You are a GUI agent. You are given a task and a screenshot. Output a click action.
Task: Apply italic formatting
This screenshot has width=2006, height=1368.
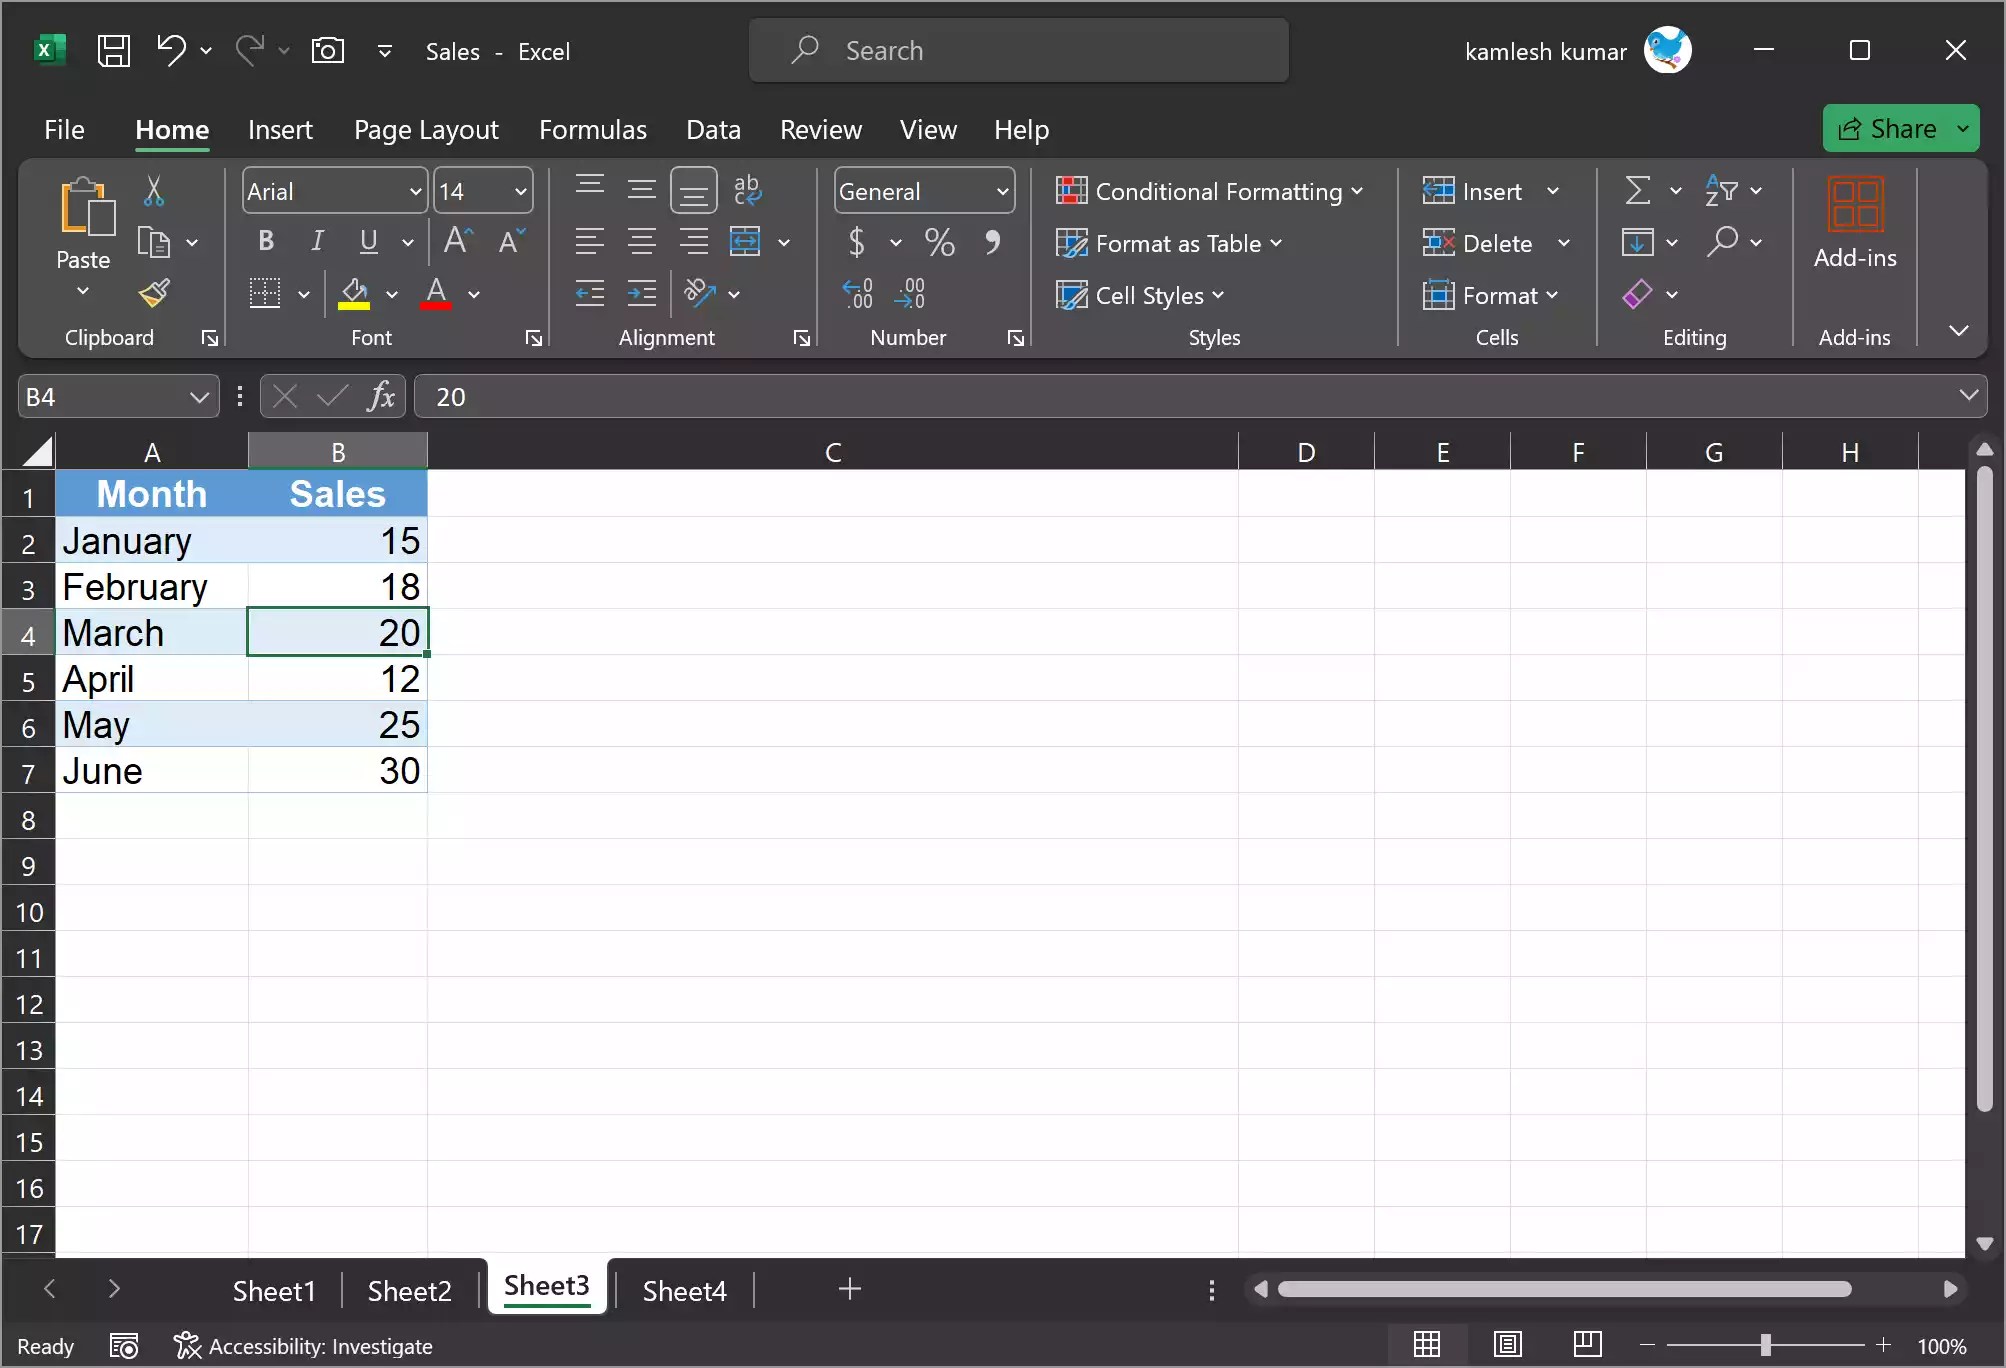(x=317, y=241)
